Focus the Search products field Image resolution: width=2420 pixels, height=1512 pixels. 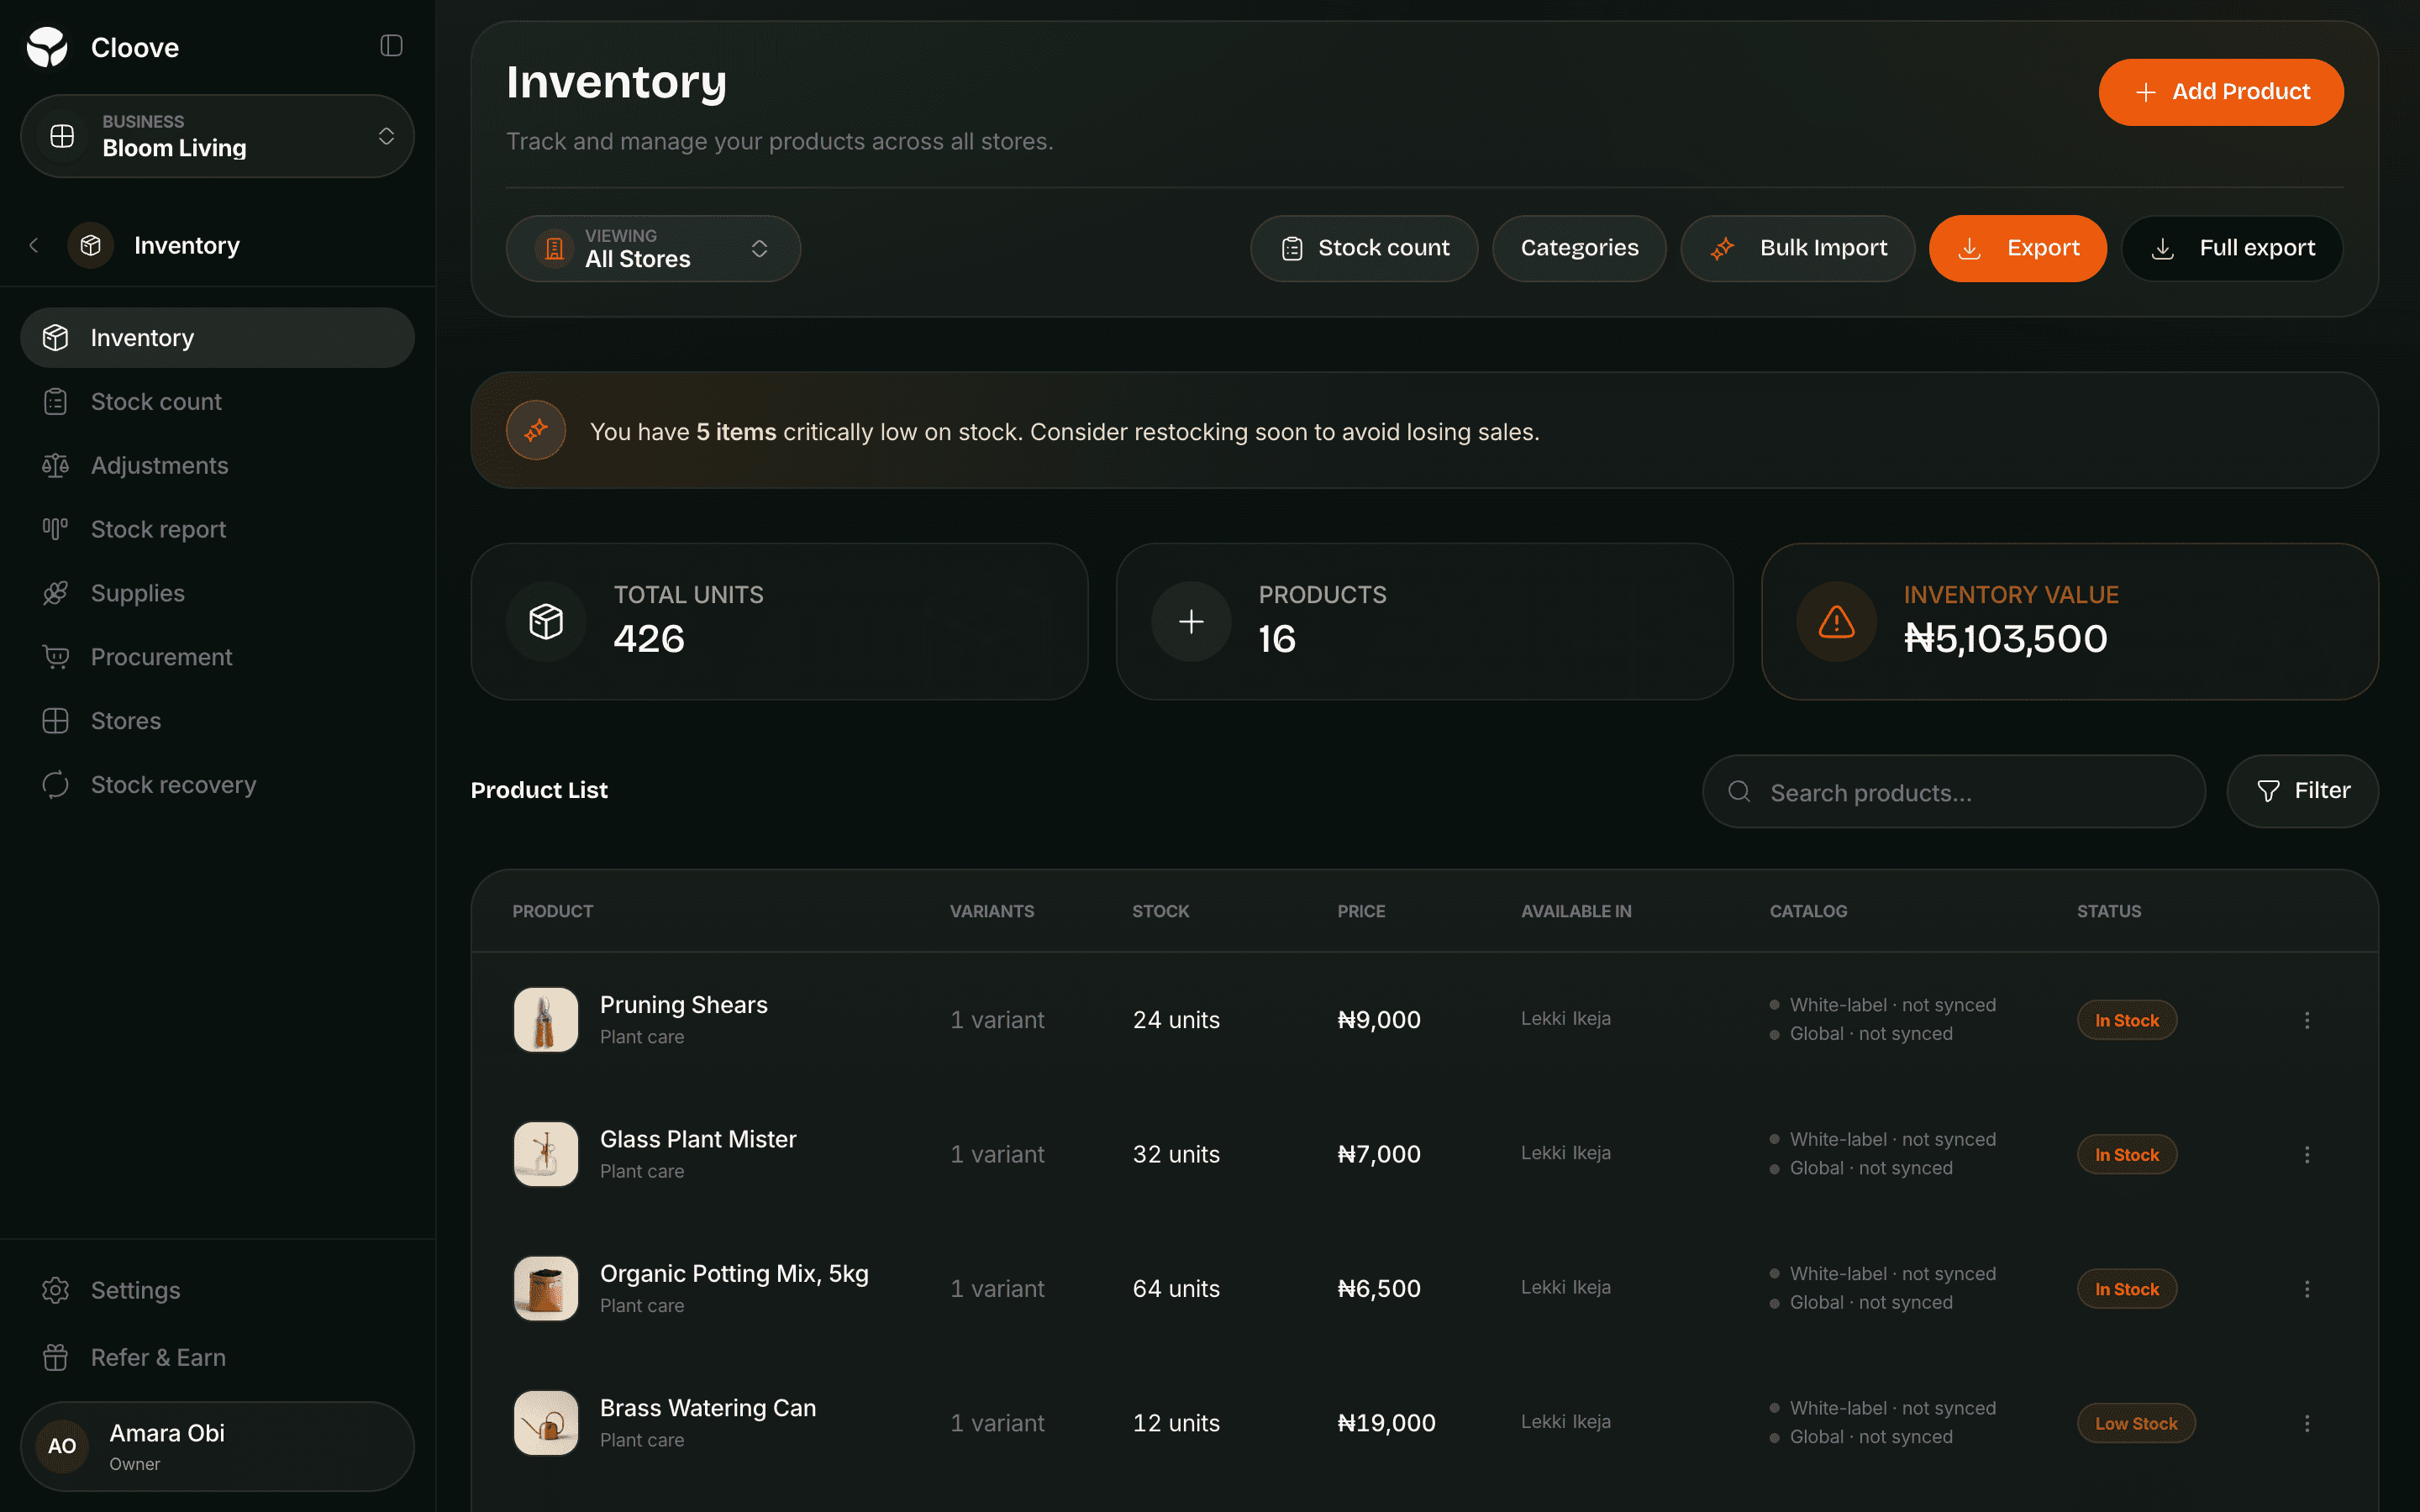[1954, 791]
